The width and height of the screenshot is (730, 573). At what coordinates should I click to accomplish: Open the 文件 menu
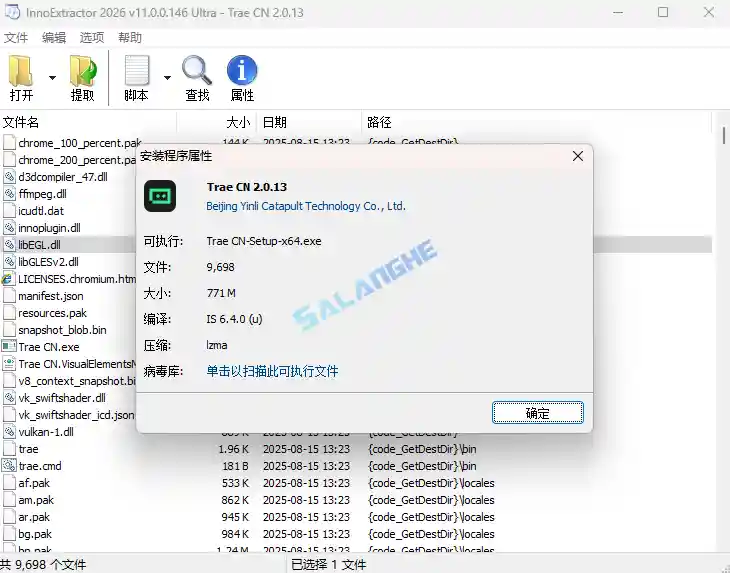coord(16,38)
